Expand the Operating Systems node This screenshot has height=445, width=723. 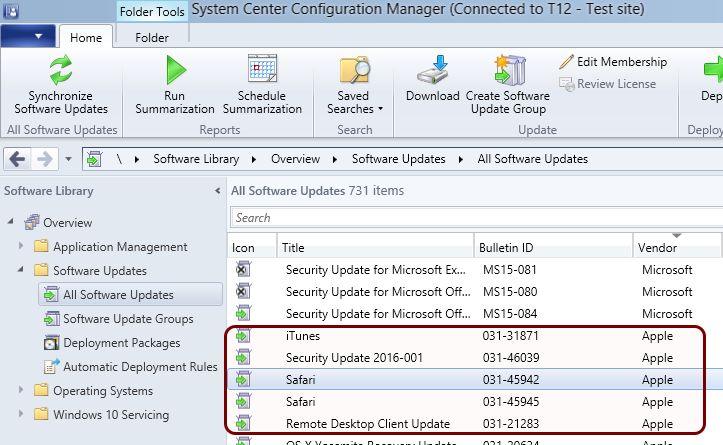pos(21,390)
